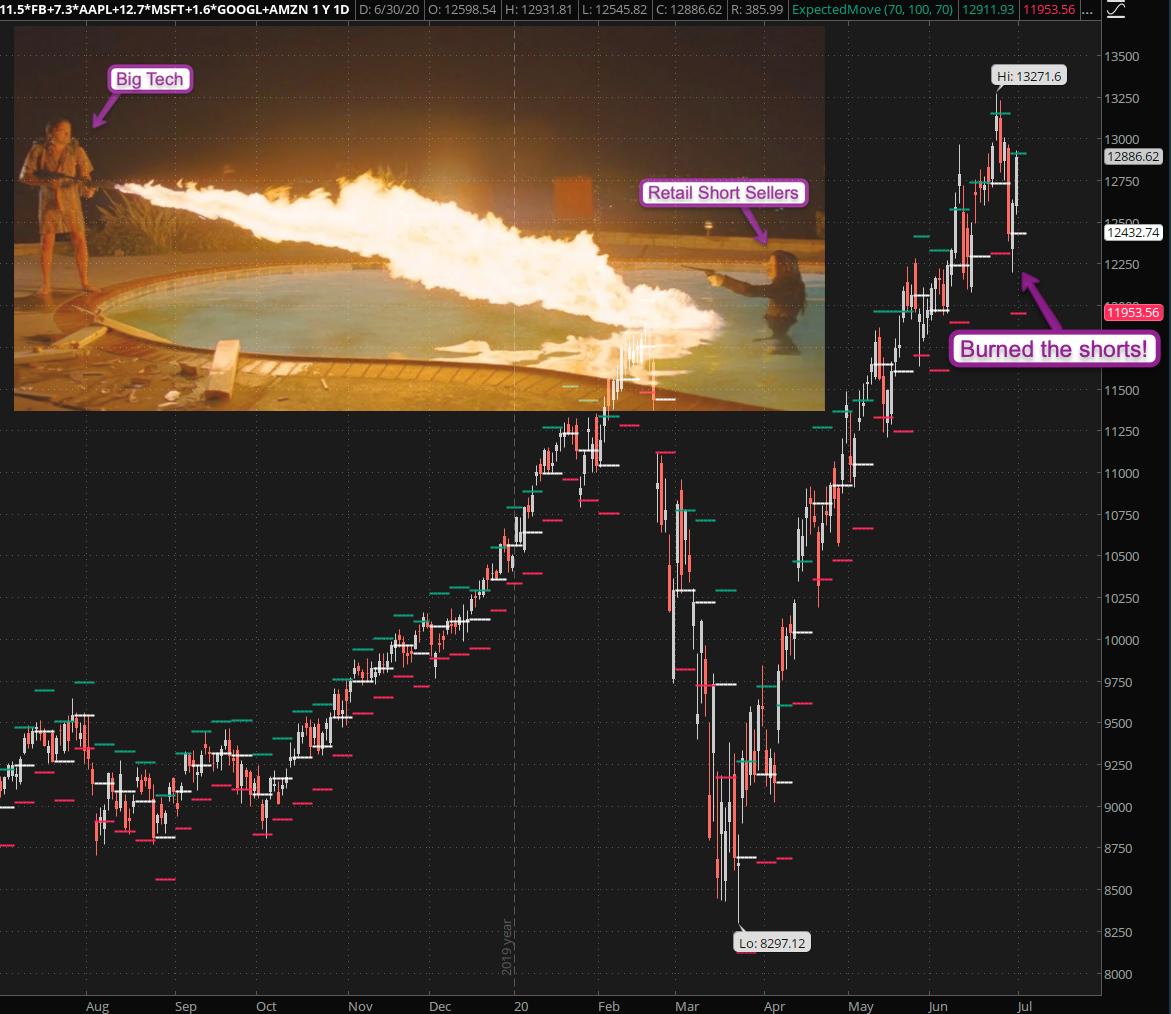Click the 9000 price axis label
The width and height of the screenshot is (1171, 1014).
point(1119,807)
